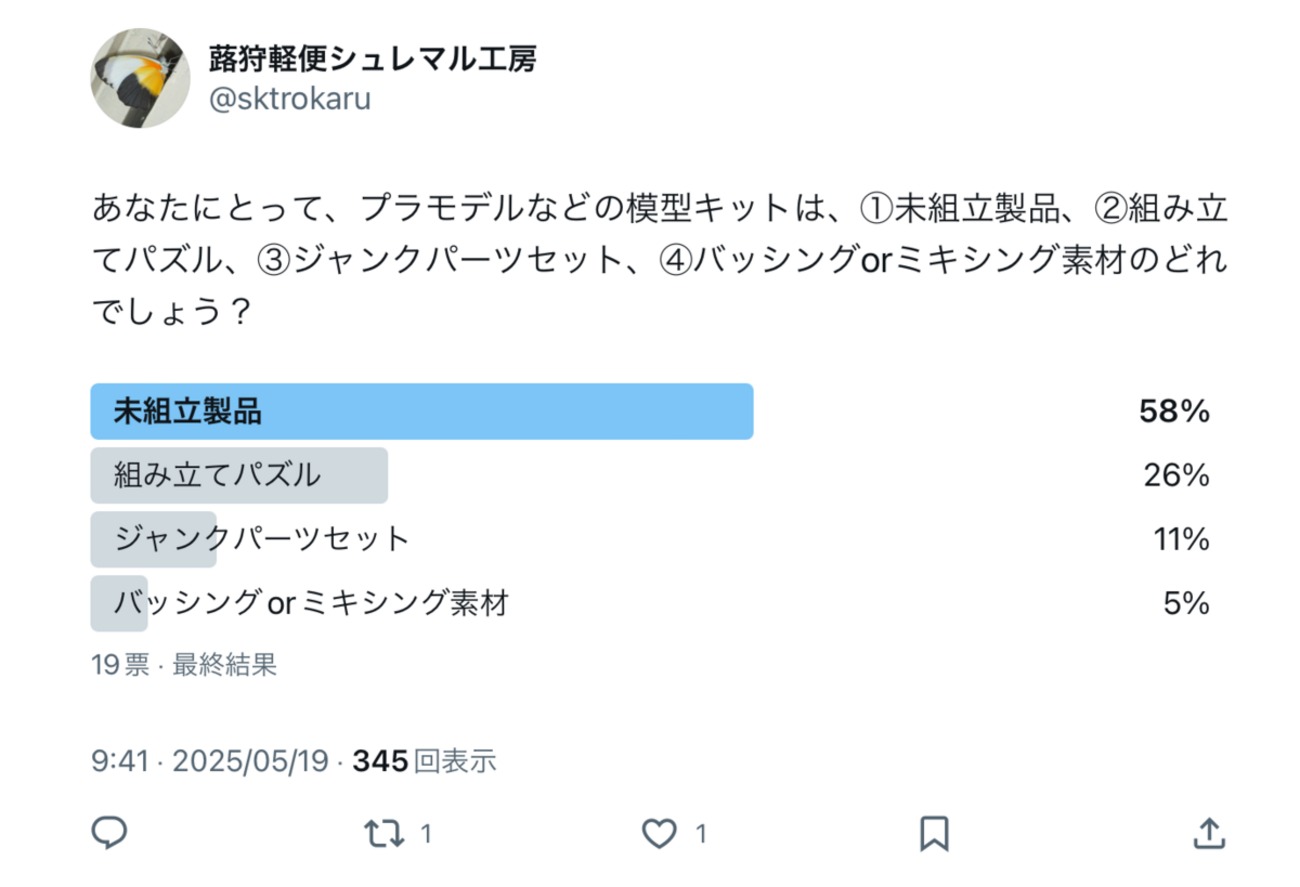This screenshot has width=1300, height=887.
Task: View the 345 回表示 view count
Action: coord(424,762)
